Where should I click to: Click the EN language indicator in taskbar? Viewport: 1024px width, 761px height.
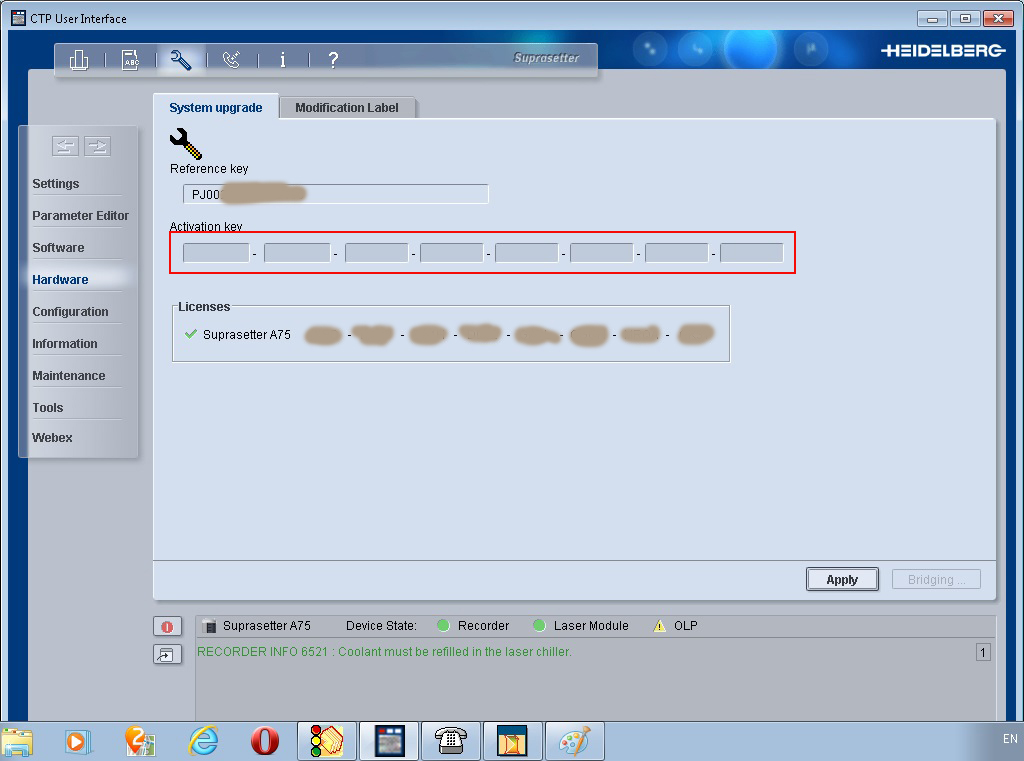click(x=1010, y=739)
